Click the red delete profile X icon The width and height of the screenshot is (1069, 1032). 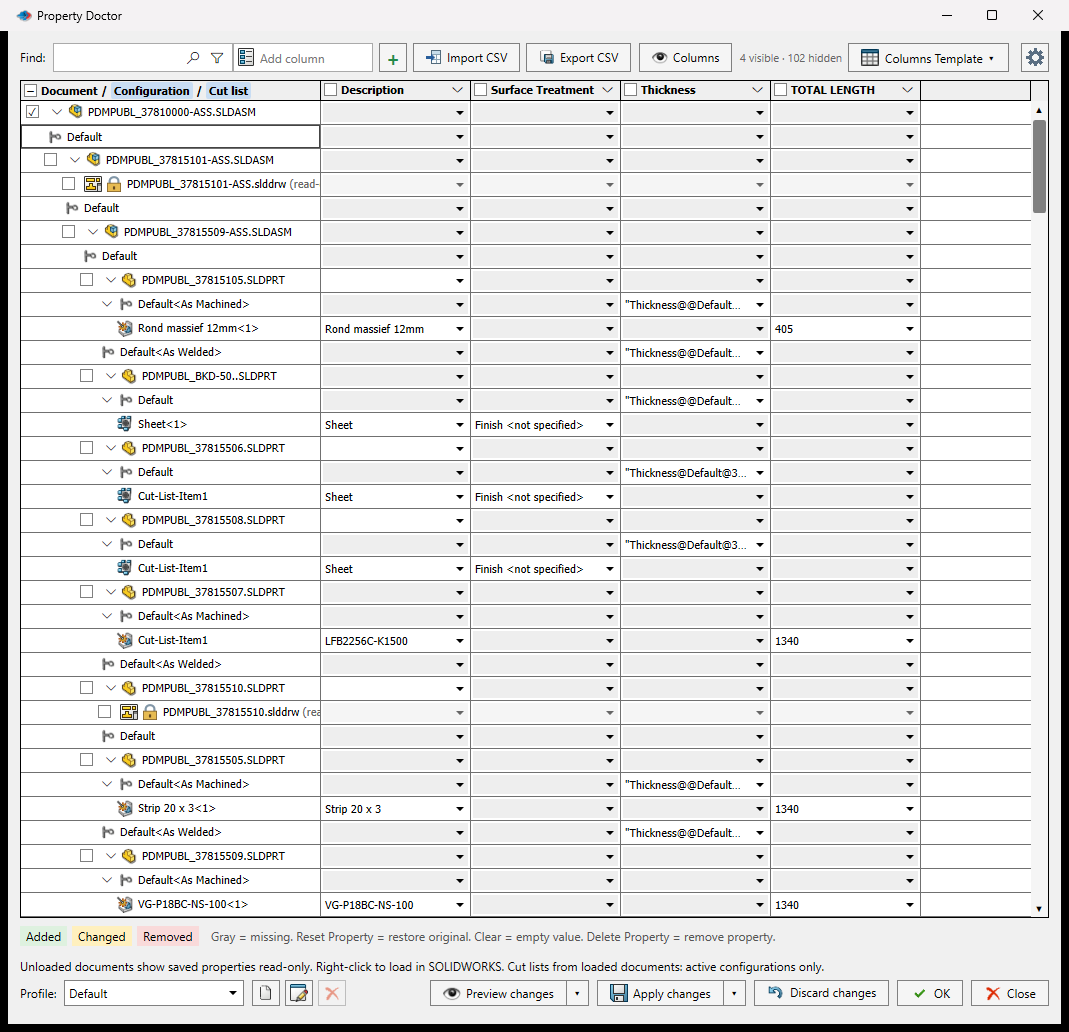(332, 993)
